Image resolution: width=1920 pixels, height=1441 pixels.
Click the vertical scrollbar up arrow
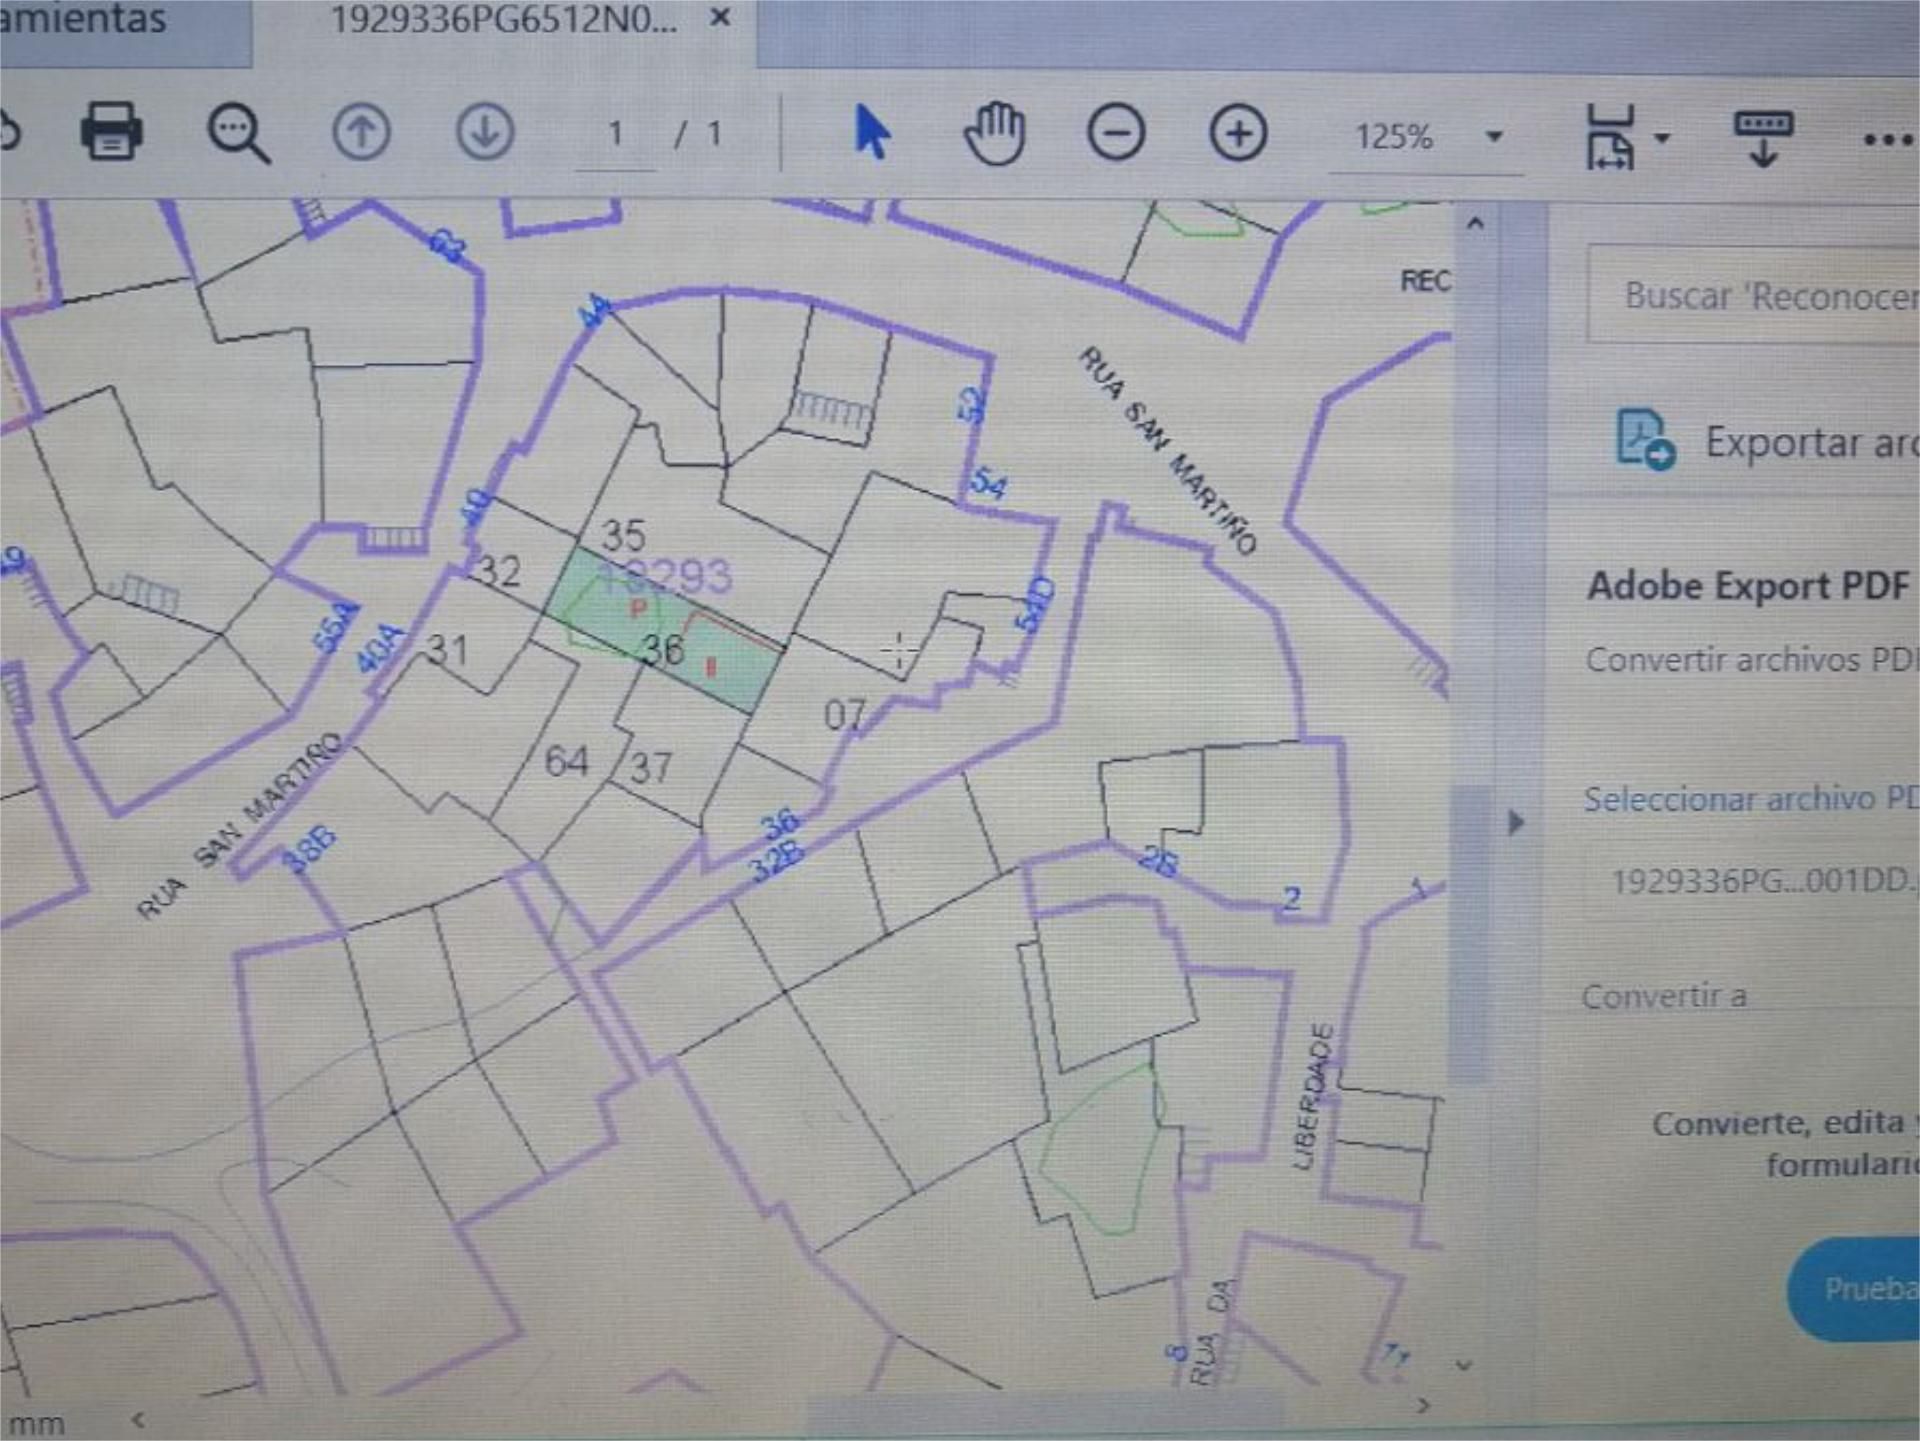[1474, 224]
